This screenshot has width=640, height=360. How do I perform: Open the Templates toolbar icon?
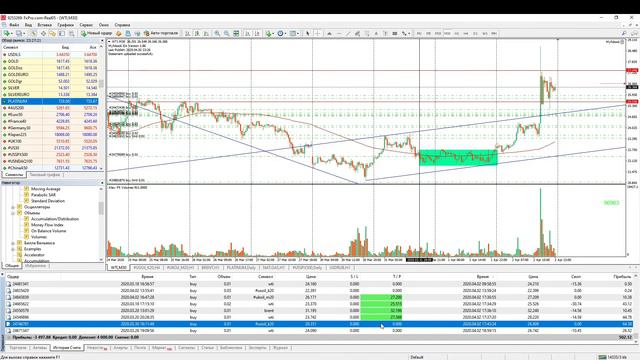(292, 33)
